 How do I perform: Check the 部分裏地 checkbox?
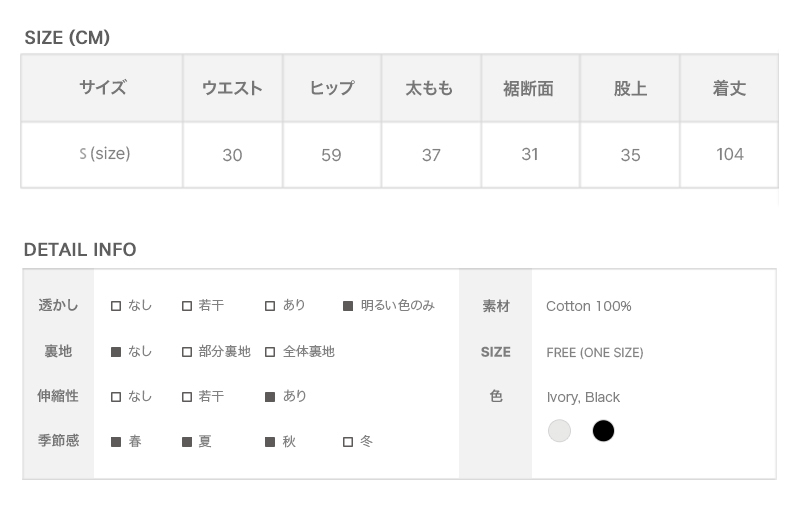187,352
